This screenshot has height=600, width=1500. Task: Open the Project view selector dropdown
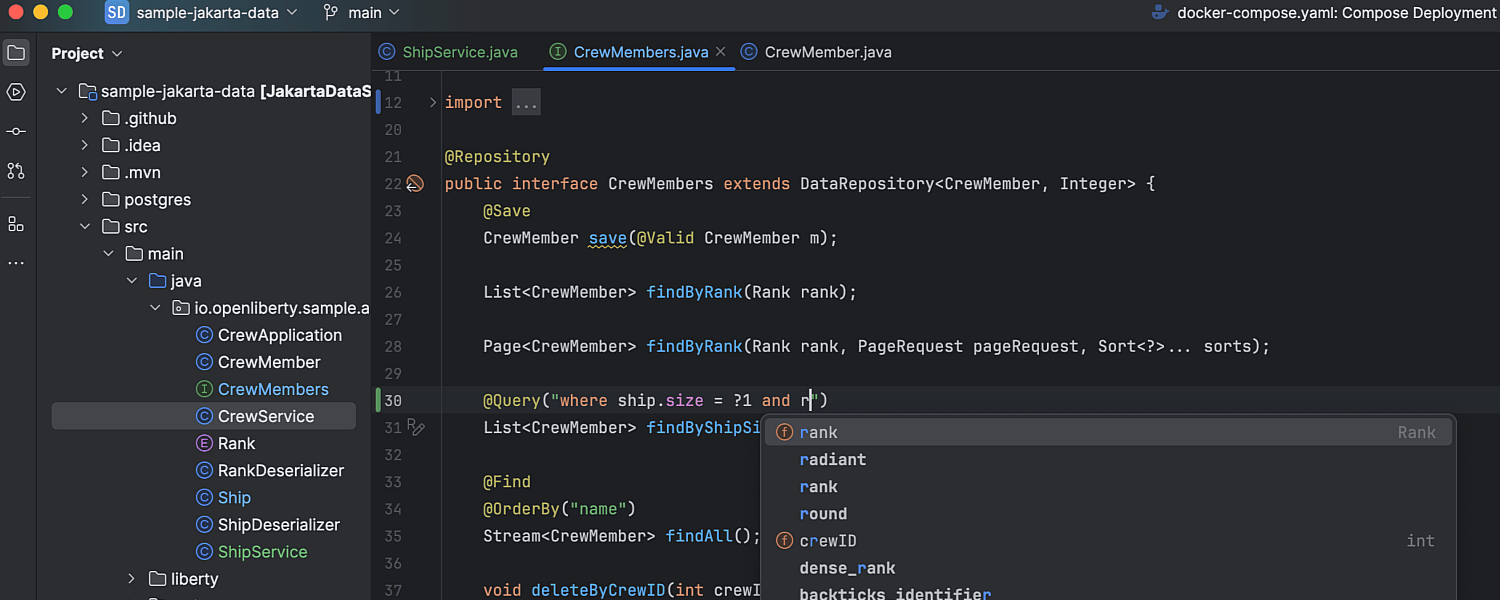87,54
